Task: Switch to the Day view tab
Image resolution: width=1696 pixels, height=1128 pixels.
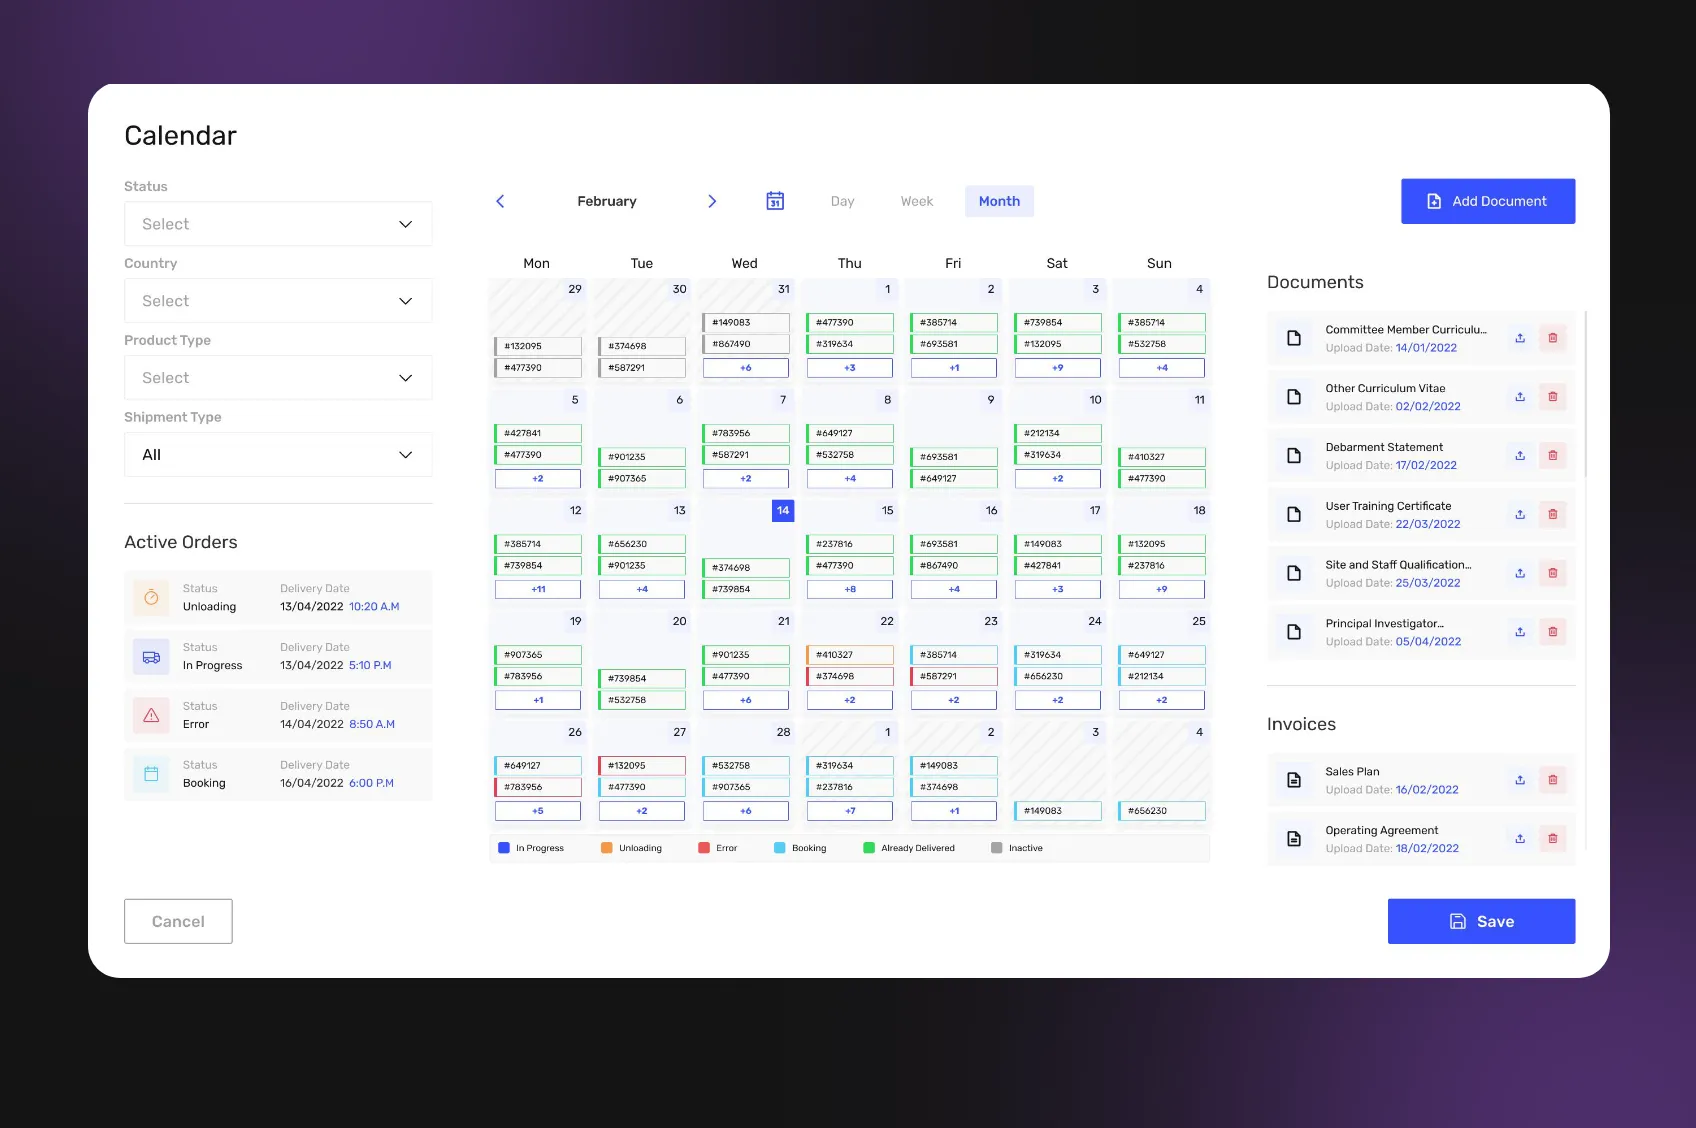Action: pyautogui.click(x=842, y=201)
